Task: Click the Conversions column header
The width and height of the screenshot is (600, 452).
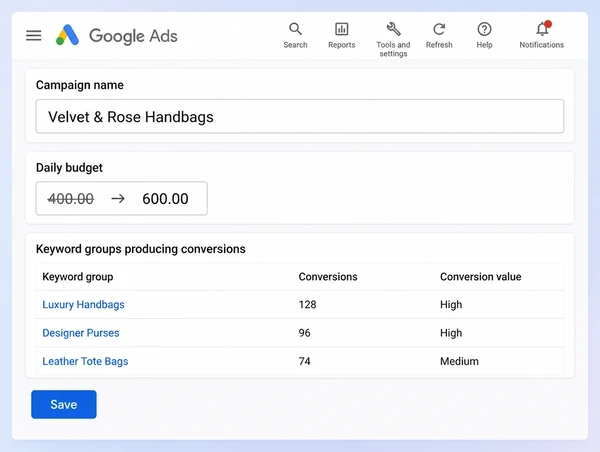Action: point(328,277)
